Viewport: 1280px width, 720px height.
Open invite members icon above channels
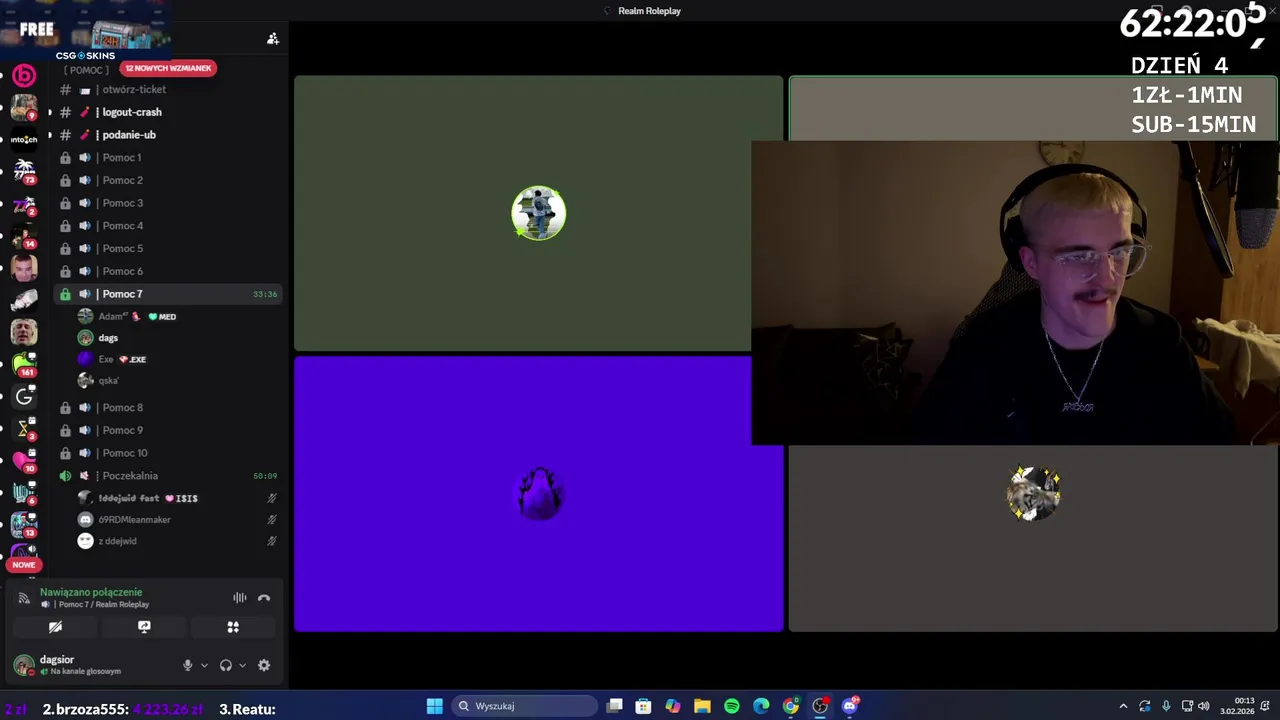pos(273,39)
